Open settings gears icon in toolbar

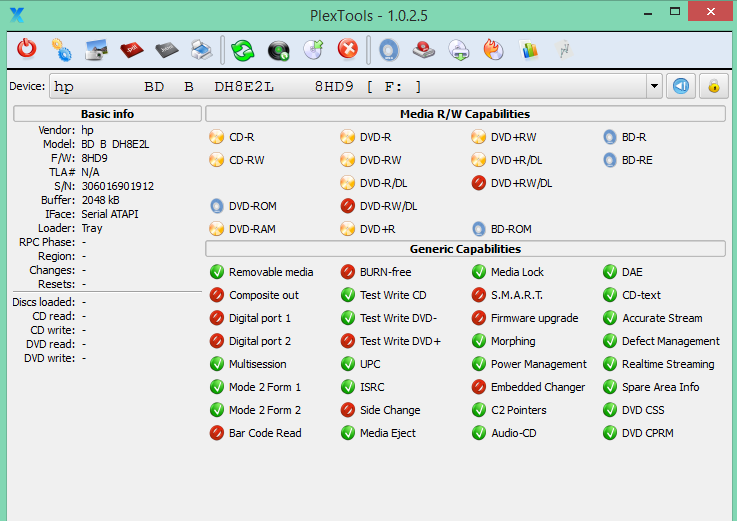62,50
